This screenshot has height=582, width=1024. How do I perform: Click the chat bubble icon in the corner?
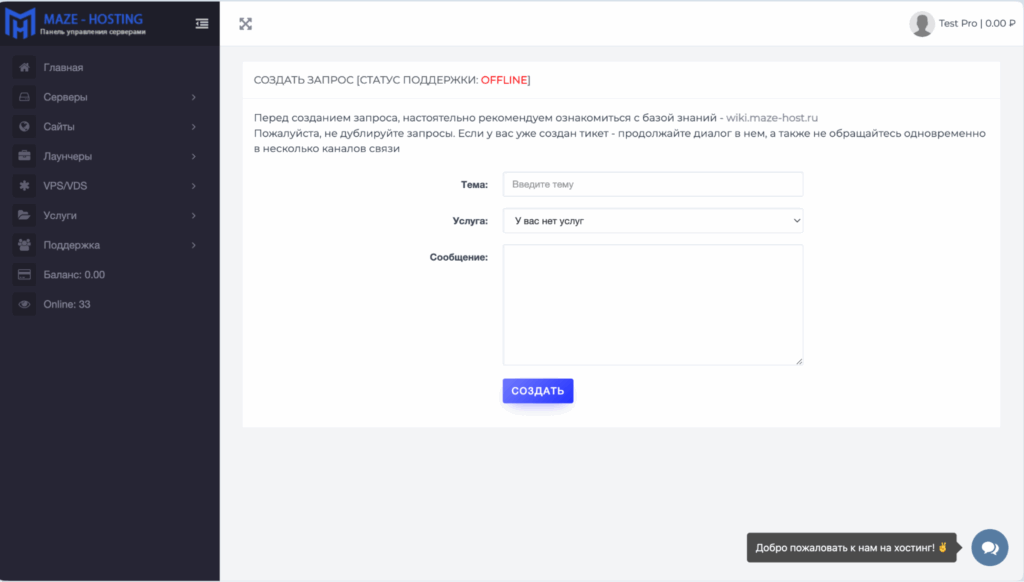tap(991, 547)
